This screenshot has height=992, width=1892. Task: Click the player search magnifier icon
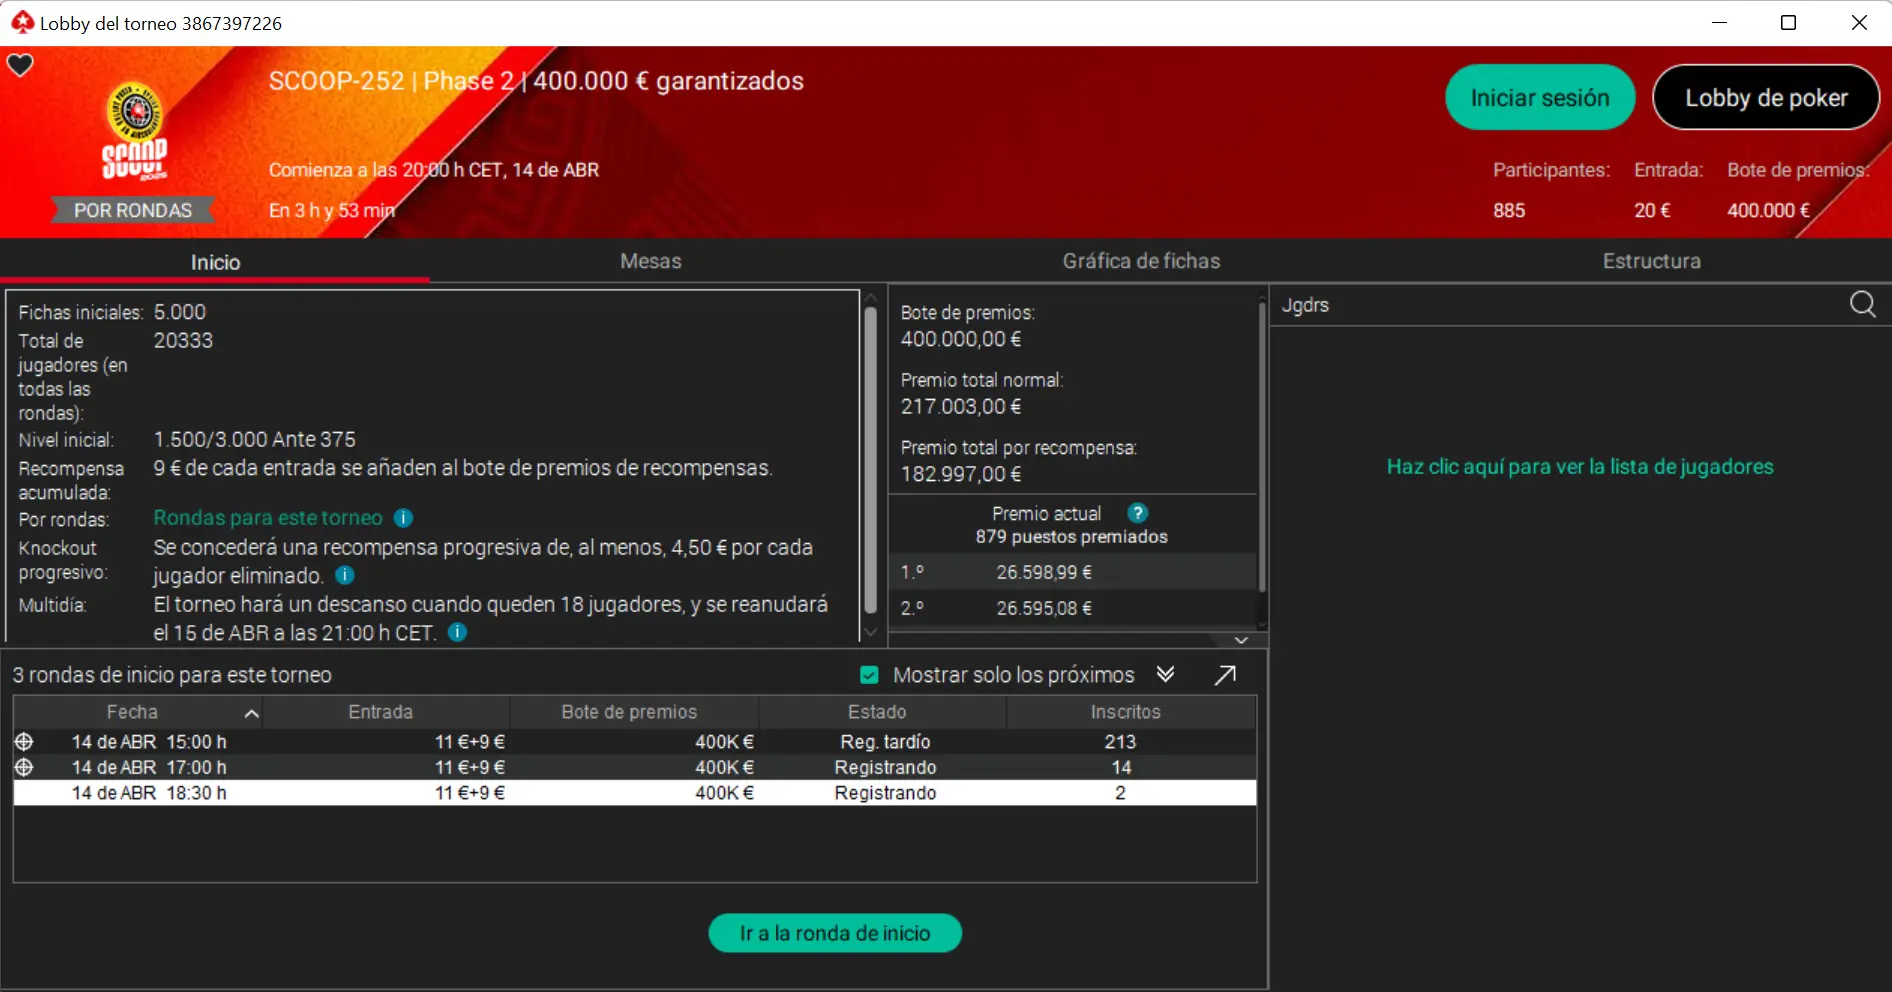tap(1862, 304)
